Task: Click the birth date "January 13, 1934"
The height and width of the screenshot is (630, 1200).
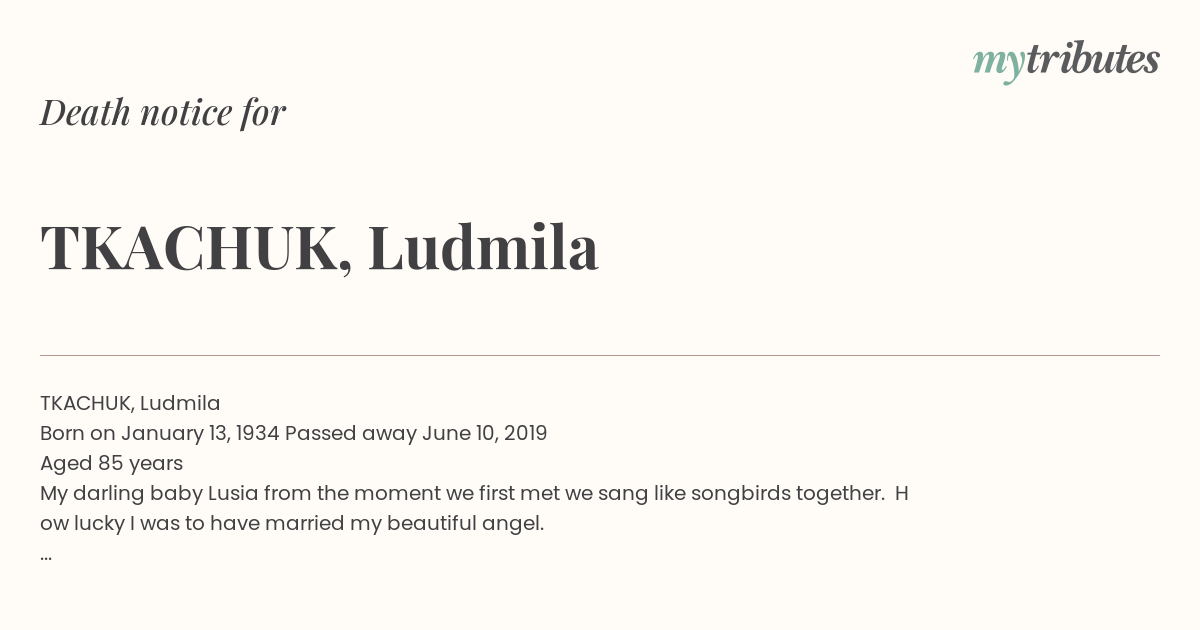Action: tap(200, 433)
